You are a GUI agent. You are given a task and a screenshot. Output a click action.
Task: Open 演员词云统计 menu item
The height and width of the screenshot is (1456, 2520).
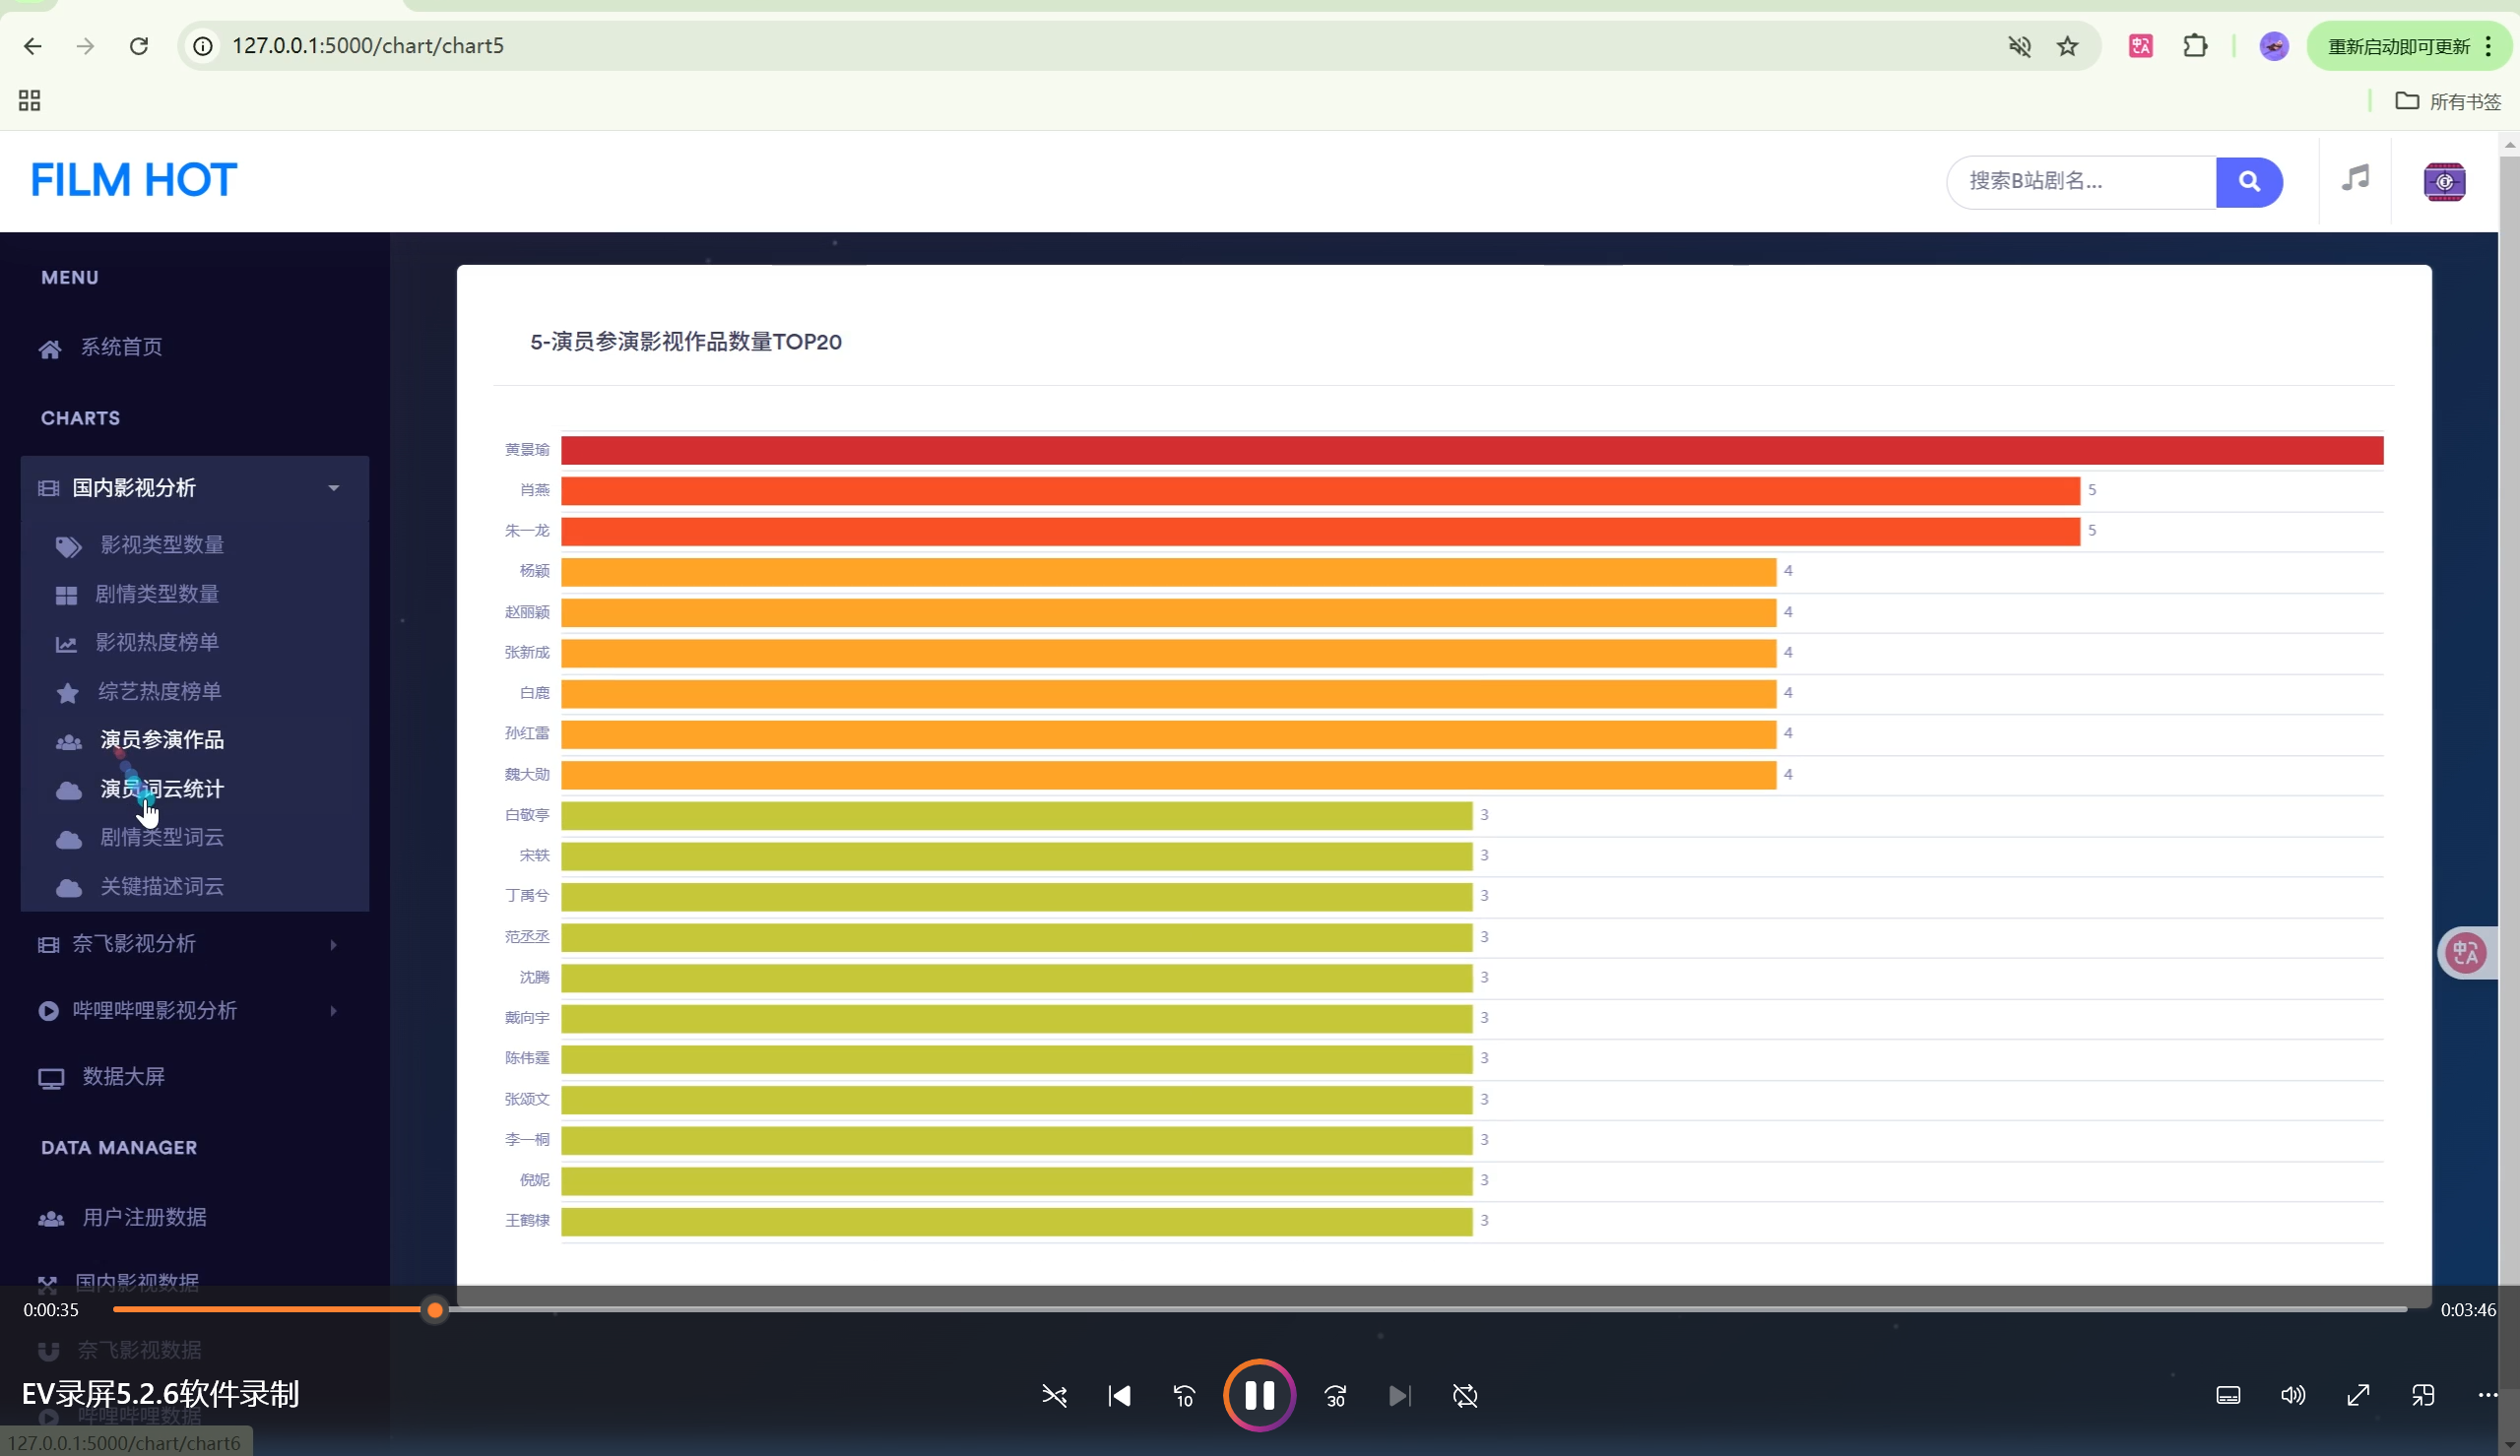(161, 789)
